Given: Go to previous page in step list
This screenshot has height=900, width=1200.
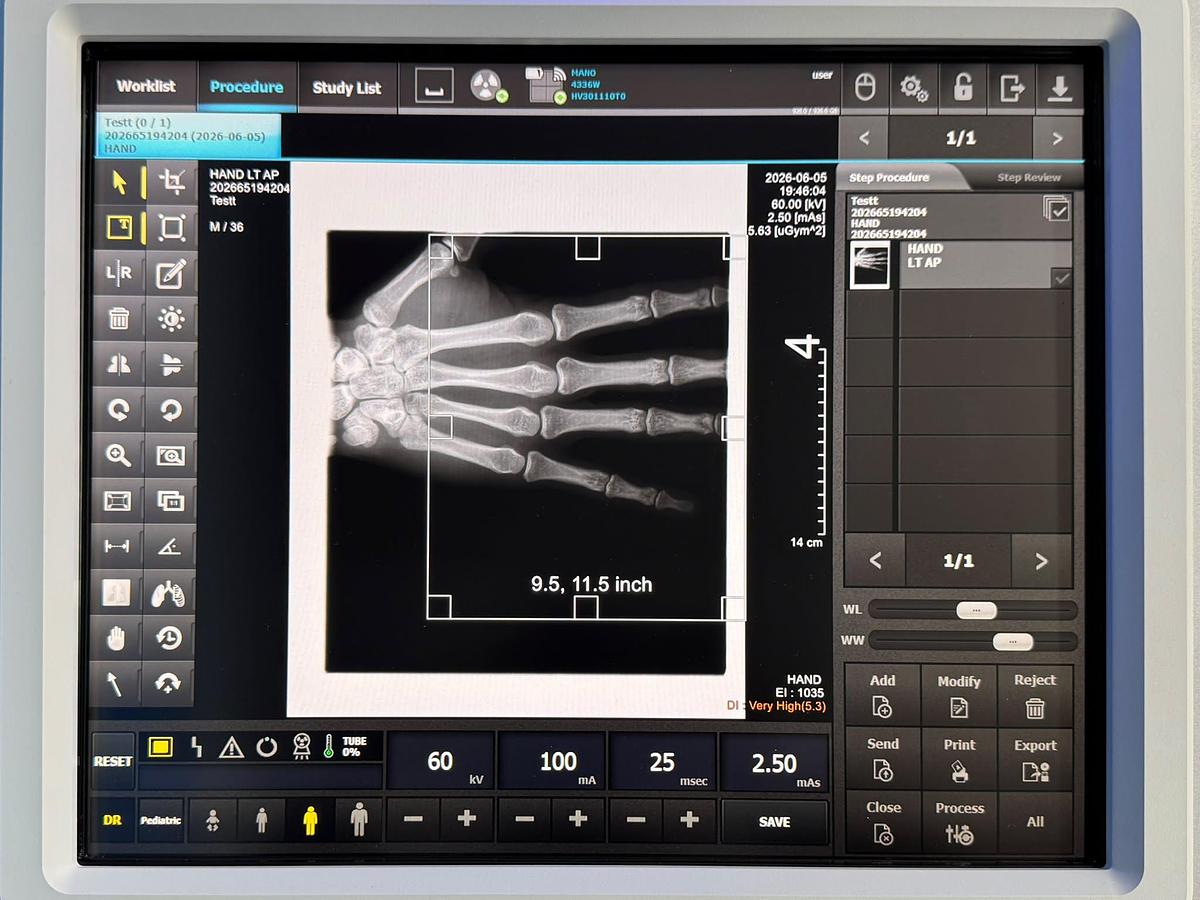Looking at the screenshot, I should [875, 561].
